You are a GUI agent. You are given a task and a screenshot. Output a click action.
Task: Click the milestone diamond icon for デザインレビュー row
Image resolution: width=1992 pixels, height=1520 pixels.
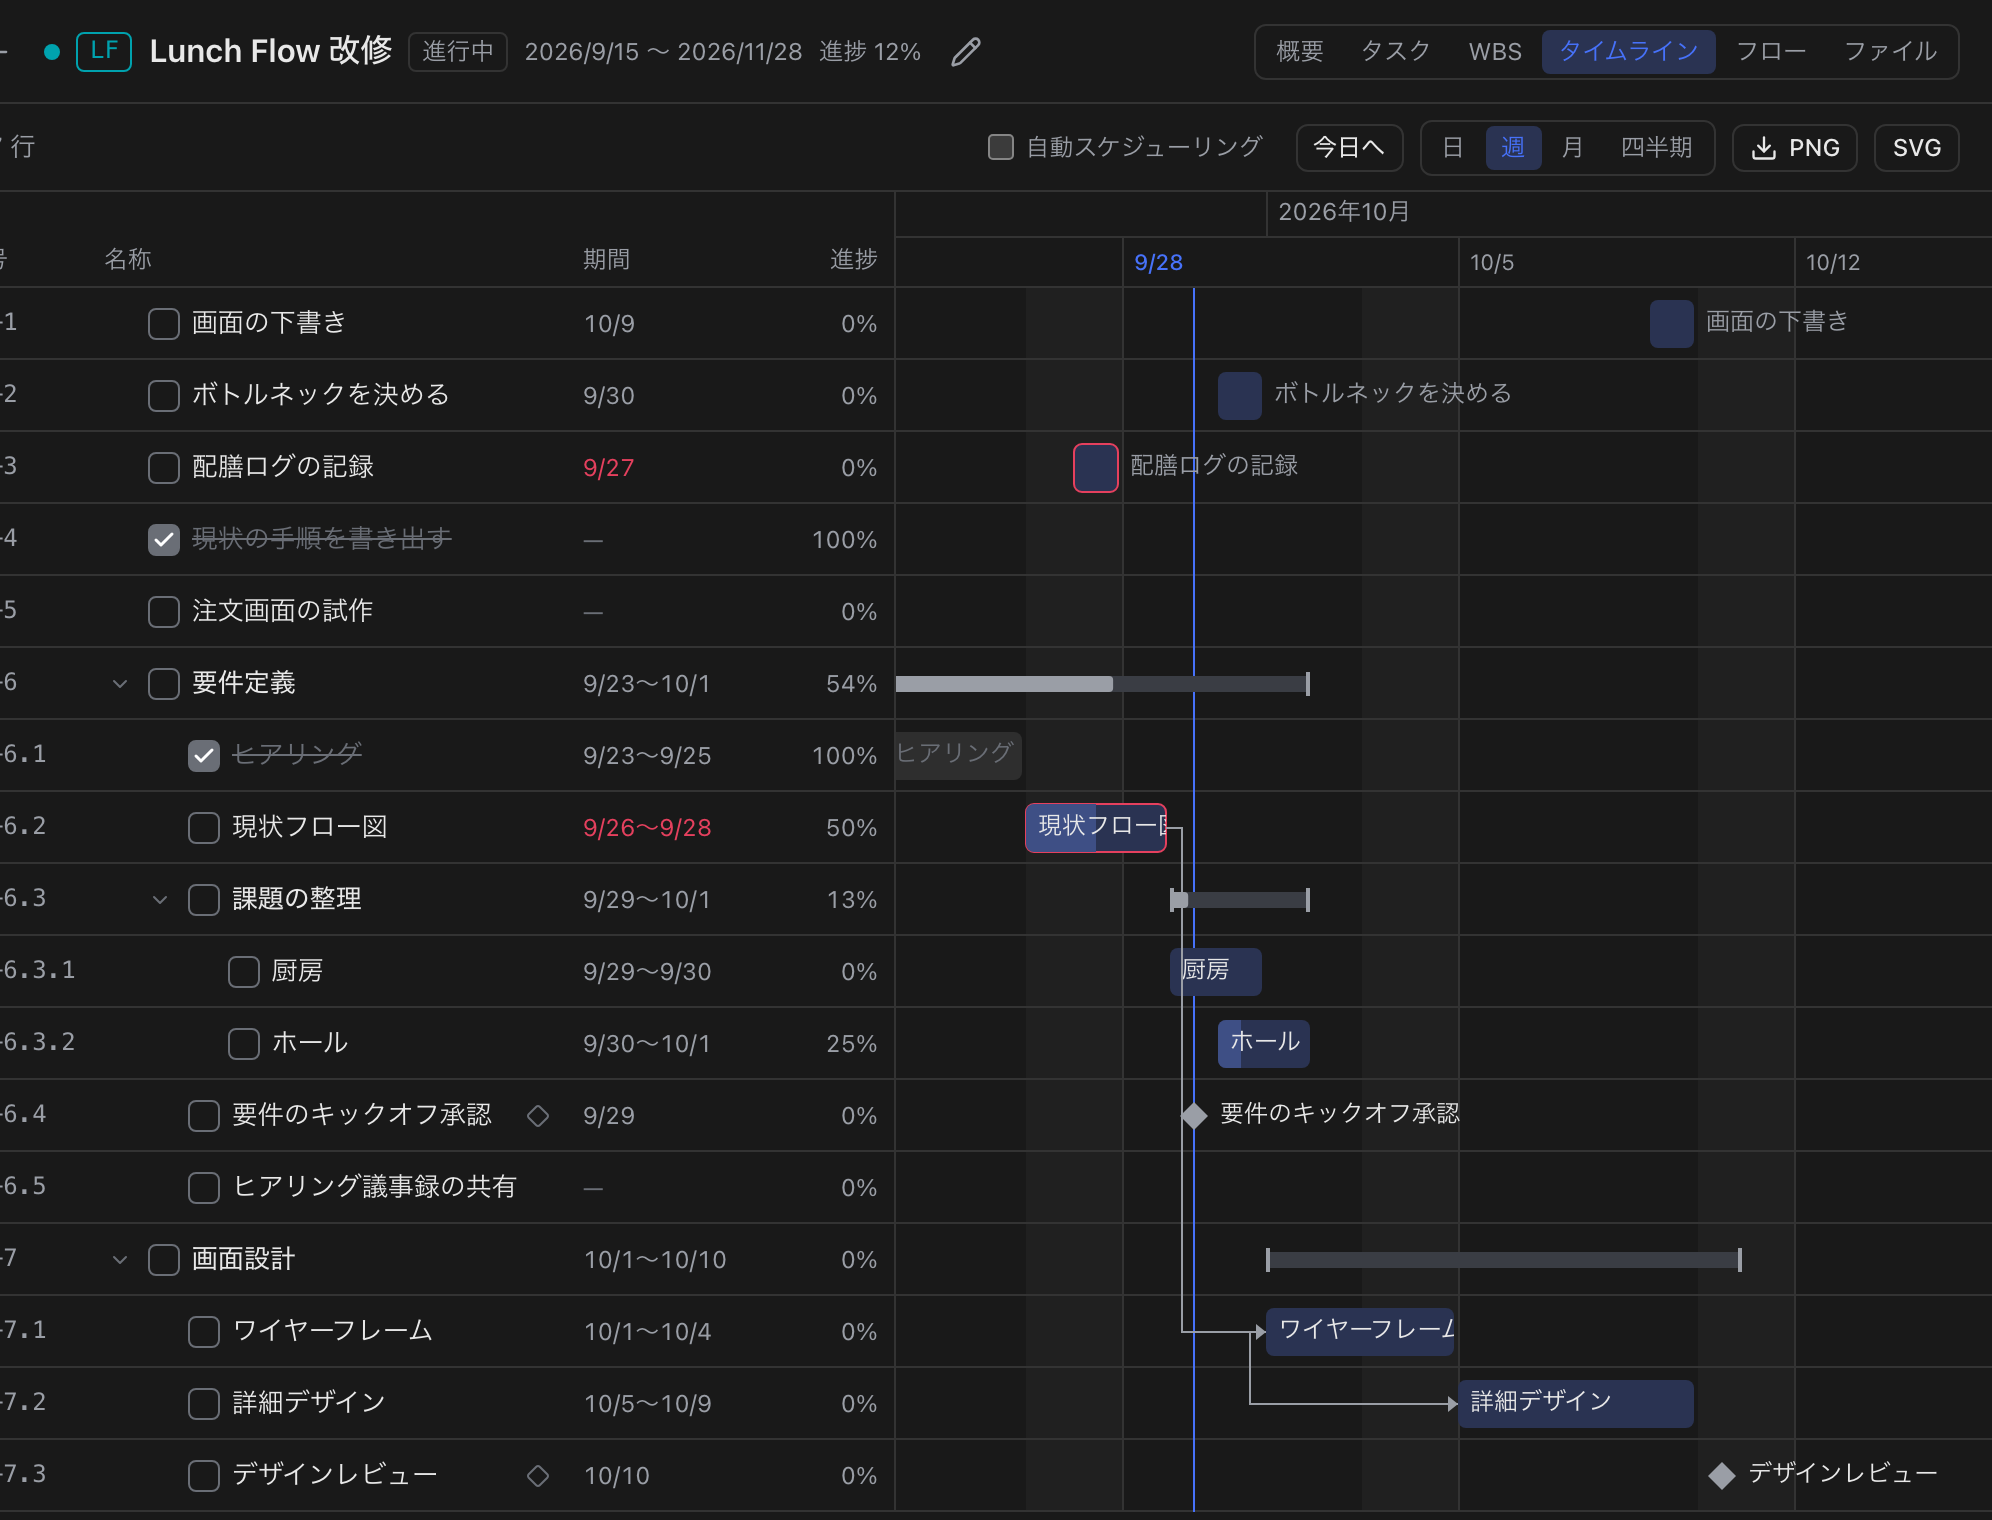click(538, 1475)
